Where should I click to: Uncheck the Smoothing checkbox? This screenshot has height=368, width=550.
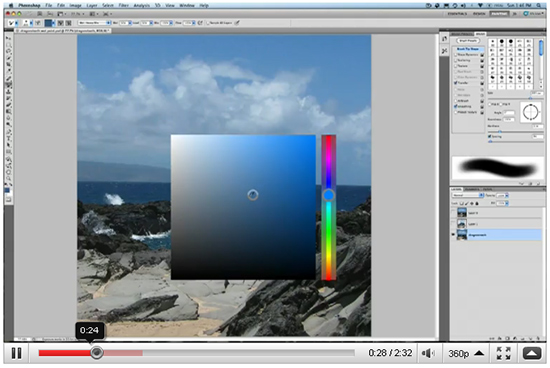click(x=456, y=106)
